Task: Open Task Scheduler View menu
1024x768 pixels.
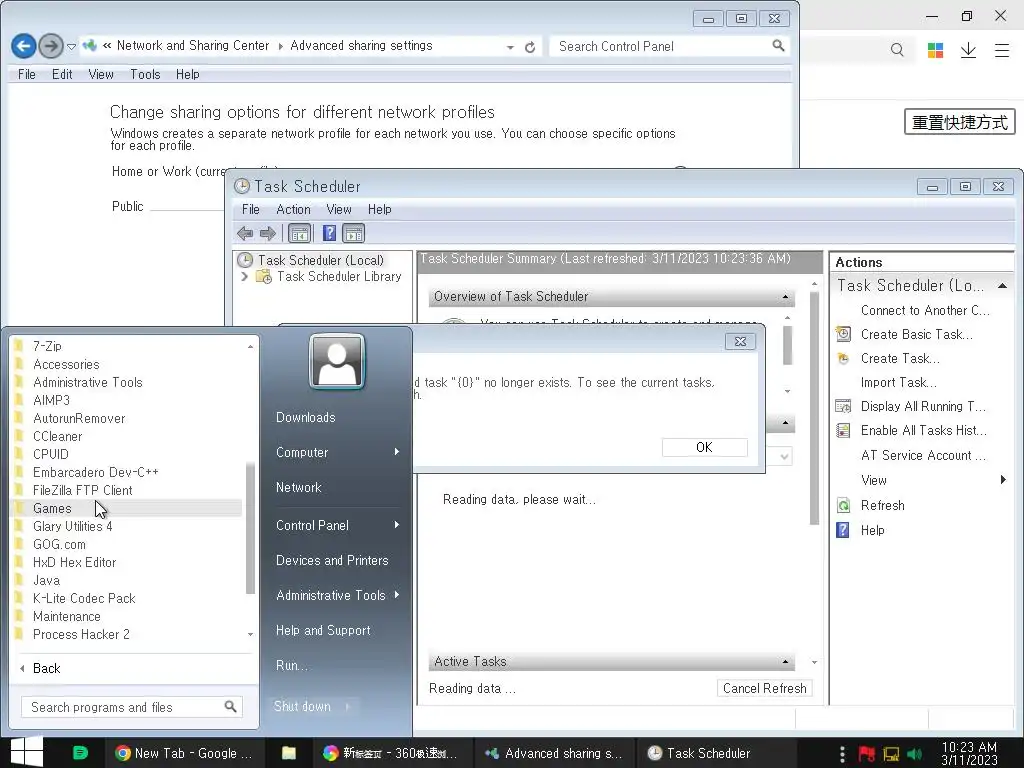Action: [339, 210]
